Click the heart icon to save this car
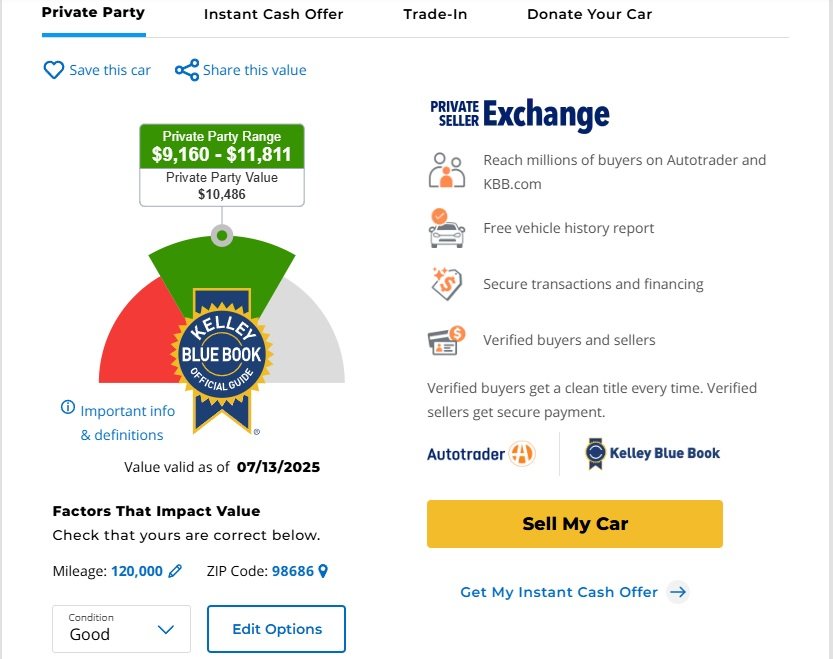The image size is (833, 659). click(x=54, y=70)
